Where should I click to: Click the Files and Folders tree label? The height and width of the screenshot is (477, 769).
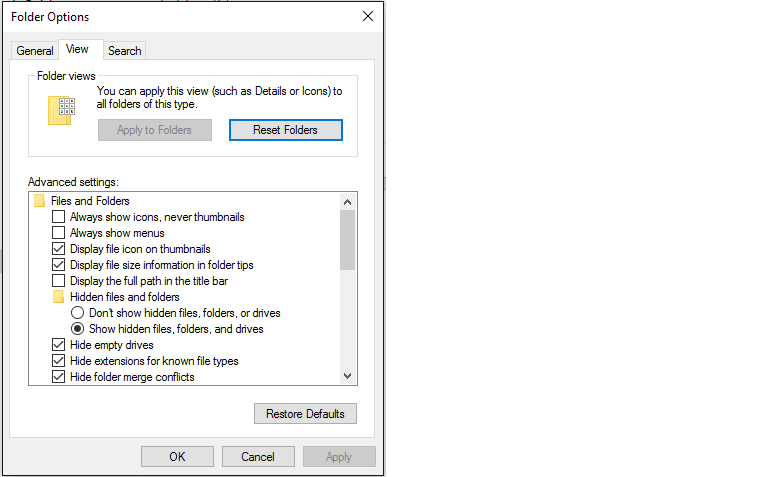(90, 201)
